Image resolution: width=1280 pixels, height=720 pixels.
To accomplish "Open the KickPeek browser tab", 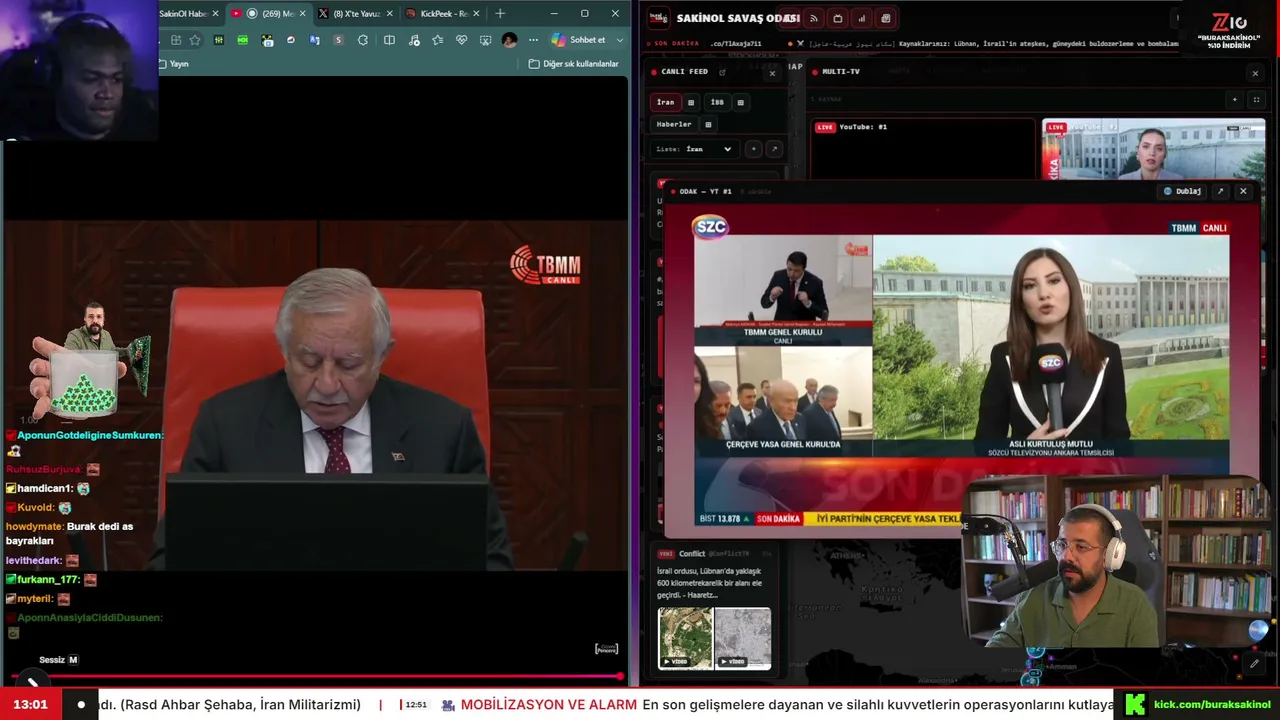I will pyautogui.click(x=443, y=14).
